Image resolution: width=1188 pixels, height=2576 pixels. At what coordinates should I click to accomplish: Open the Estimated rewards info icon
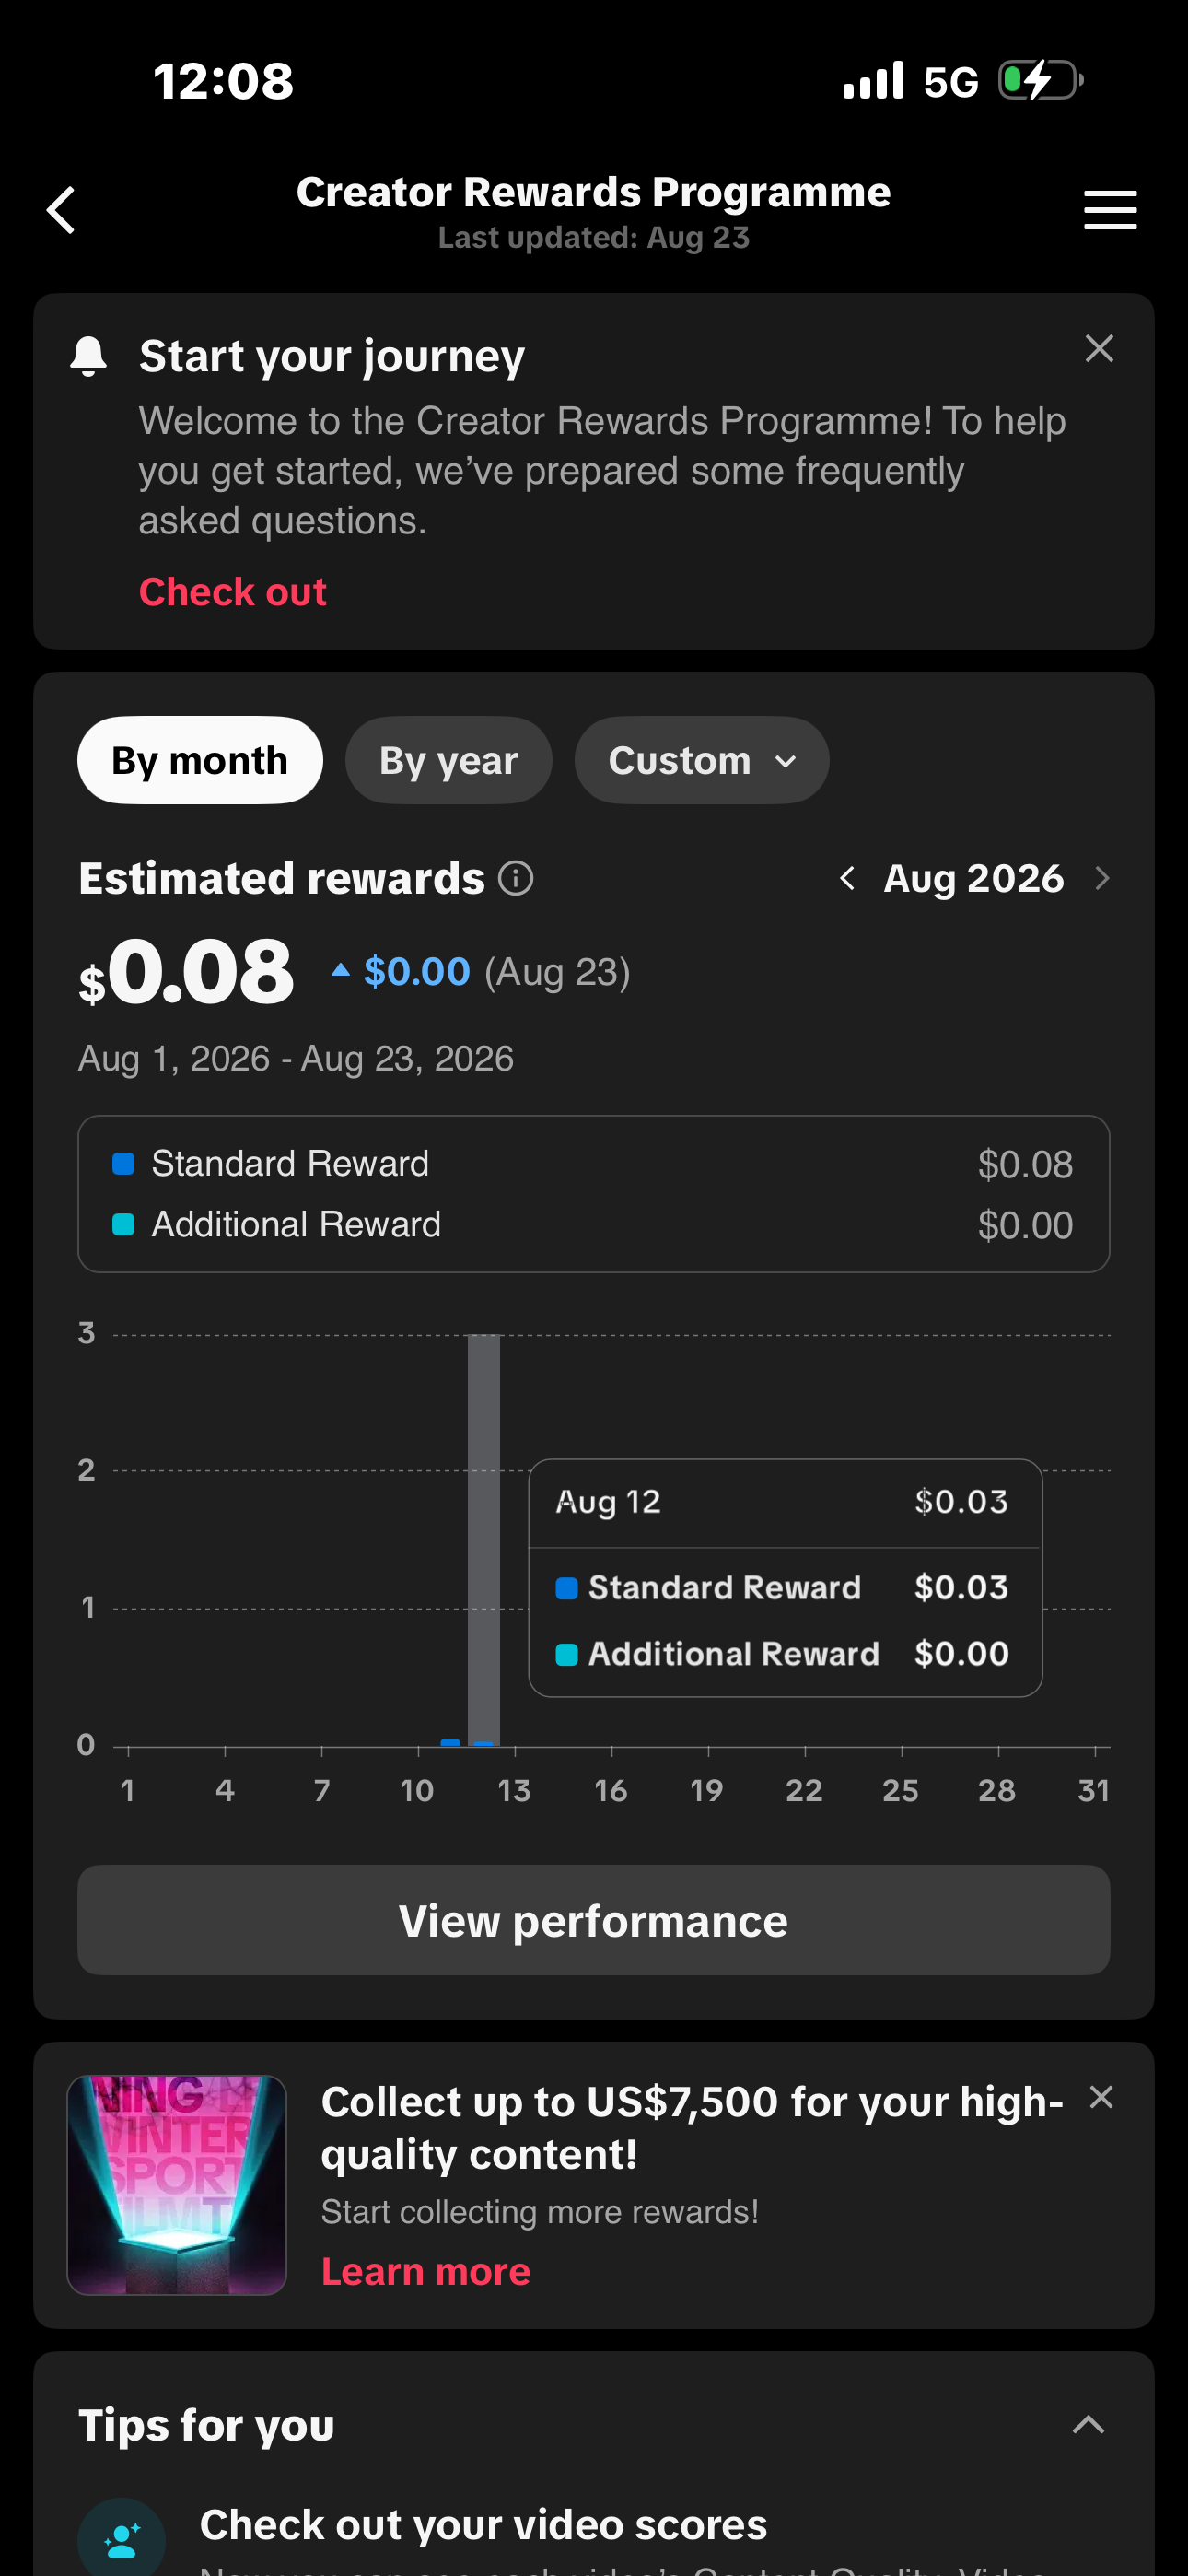pos(516,879)
